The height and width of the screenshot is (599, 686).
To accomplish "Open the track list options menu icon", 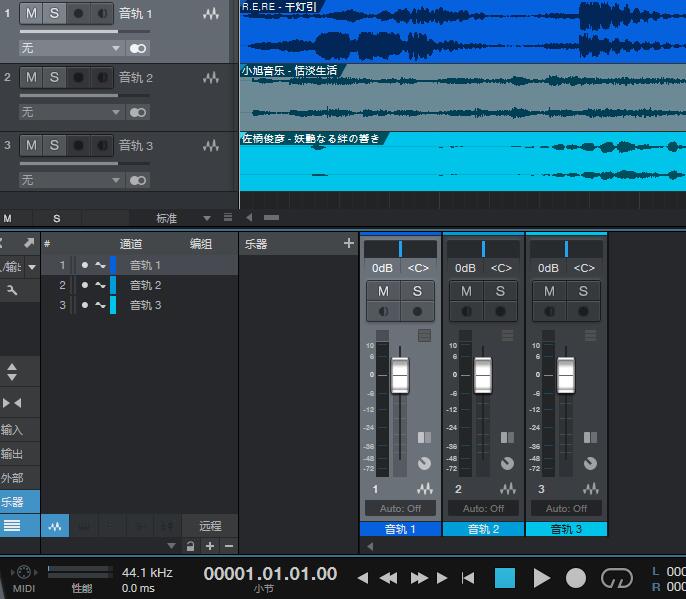I will [x=228, y=217].
